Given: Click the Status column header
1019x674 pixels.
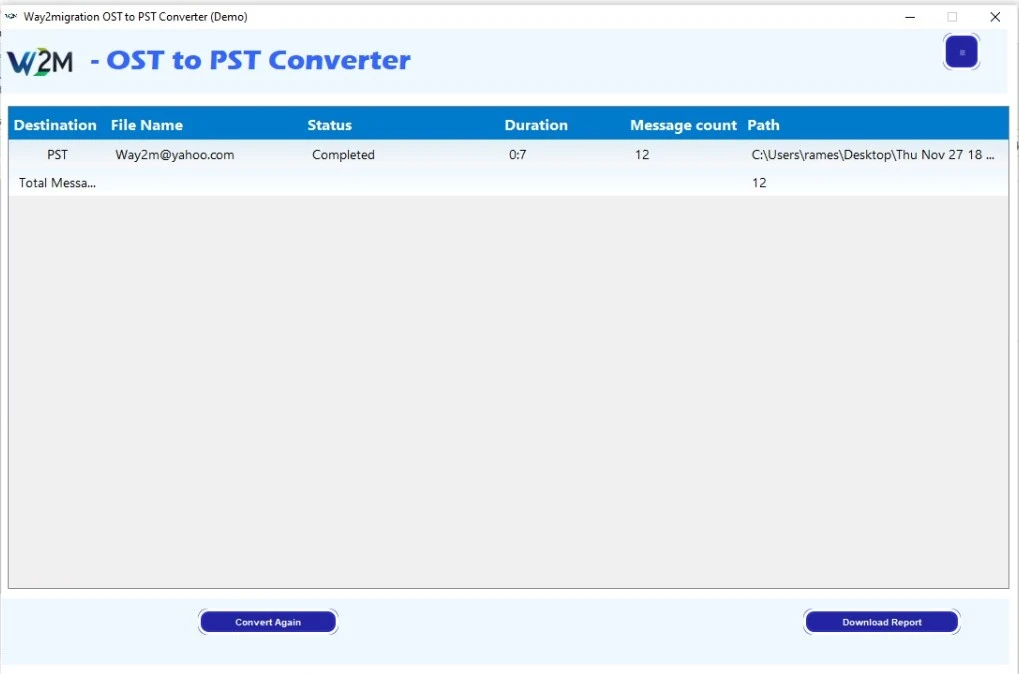Looking at the screenshot, I should click(x=330, y=125).
